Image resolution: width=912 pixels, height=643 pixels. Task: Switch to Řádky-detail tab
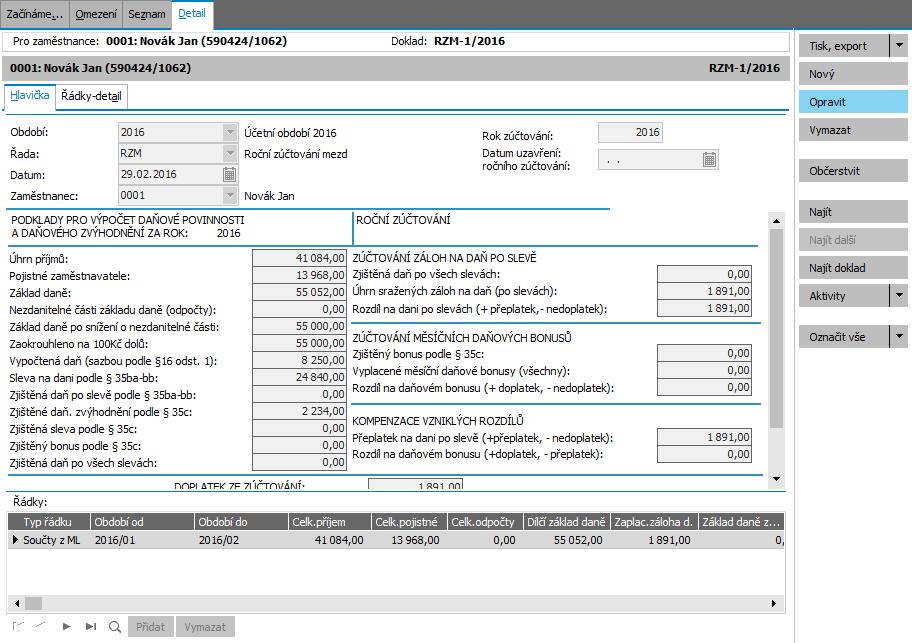click(91, 97)
